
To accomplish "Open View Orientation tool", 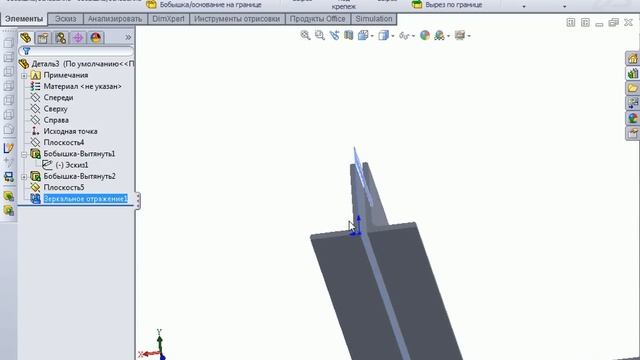I will tap(363, 36).
